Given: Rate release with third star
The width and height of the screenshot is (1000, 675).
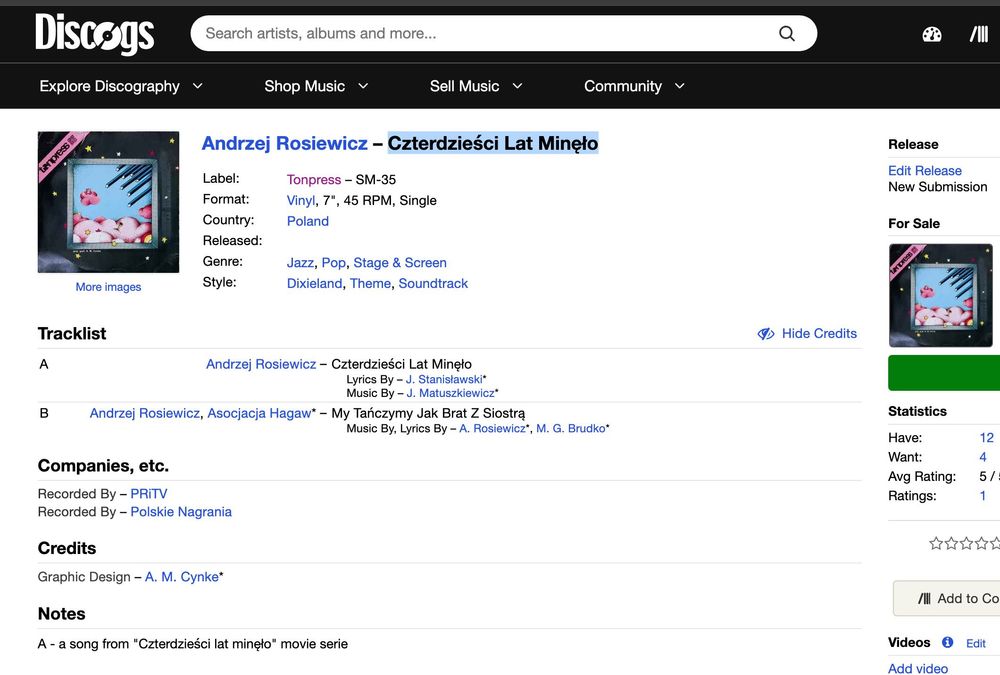Looking at the screenshot, I should click(x=966, y=543).
